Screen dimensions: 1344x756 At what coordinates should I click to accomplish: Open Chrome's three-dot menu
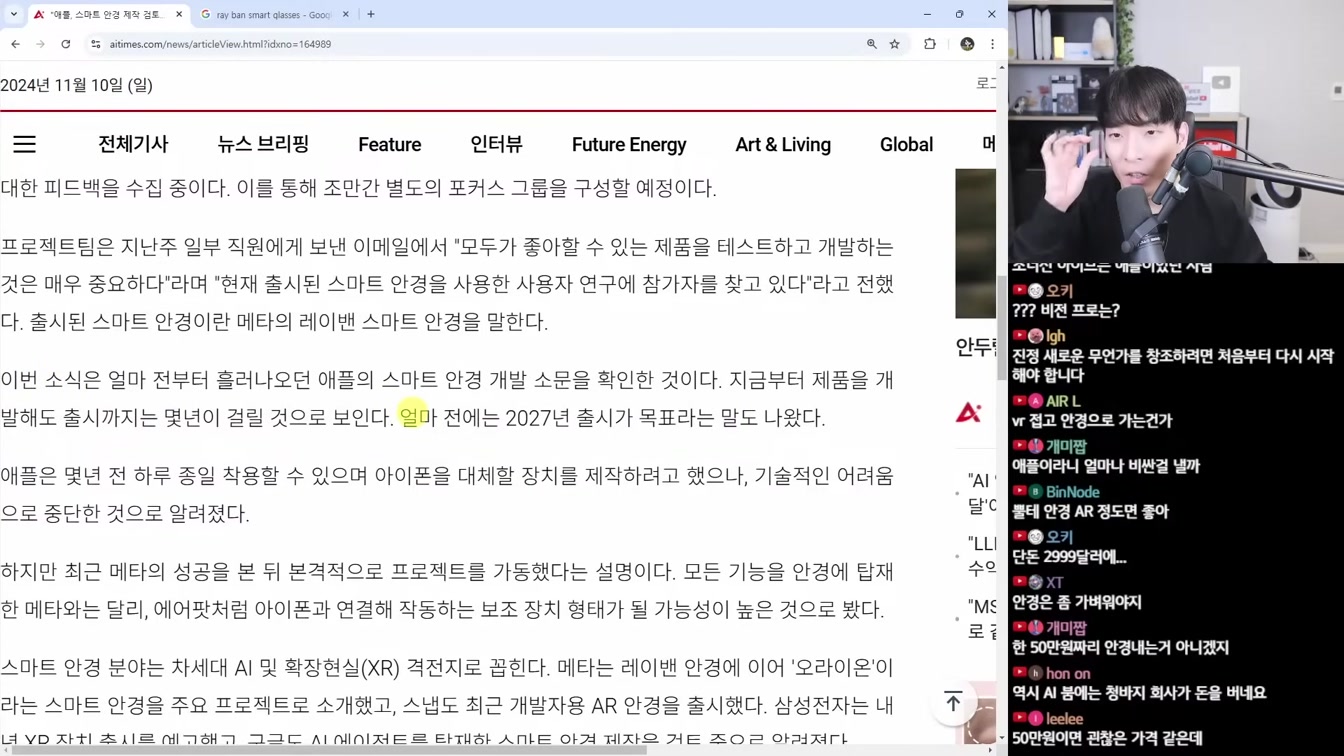[992, 44]
